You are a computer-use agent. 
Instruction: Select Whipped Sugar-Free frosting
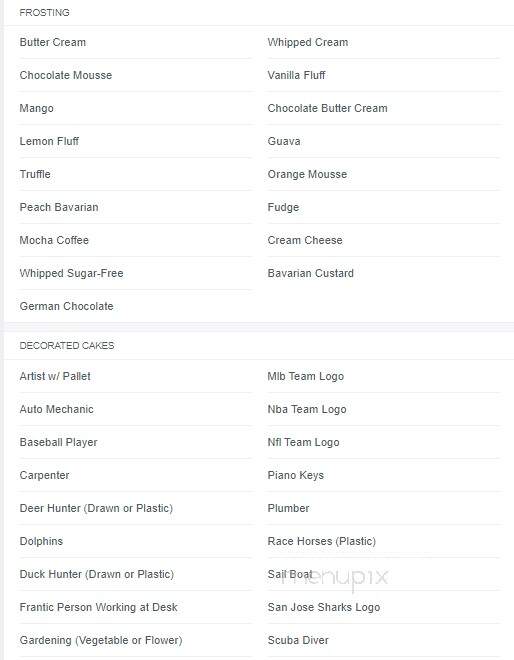pyautogui.click(x=71, y=273)
